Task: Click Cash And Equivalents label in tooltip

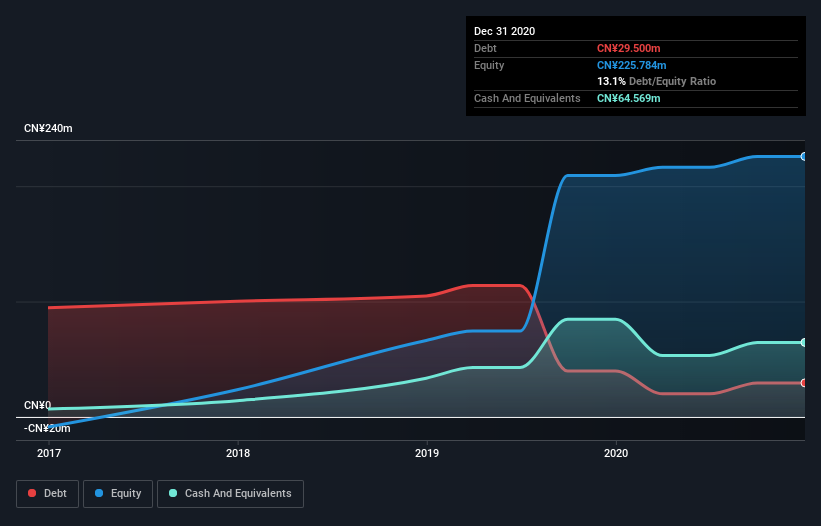Action: (527, 98)
